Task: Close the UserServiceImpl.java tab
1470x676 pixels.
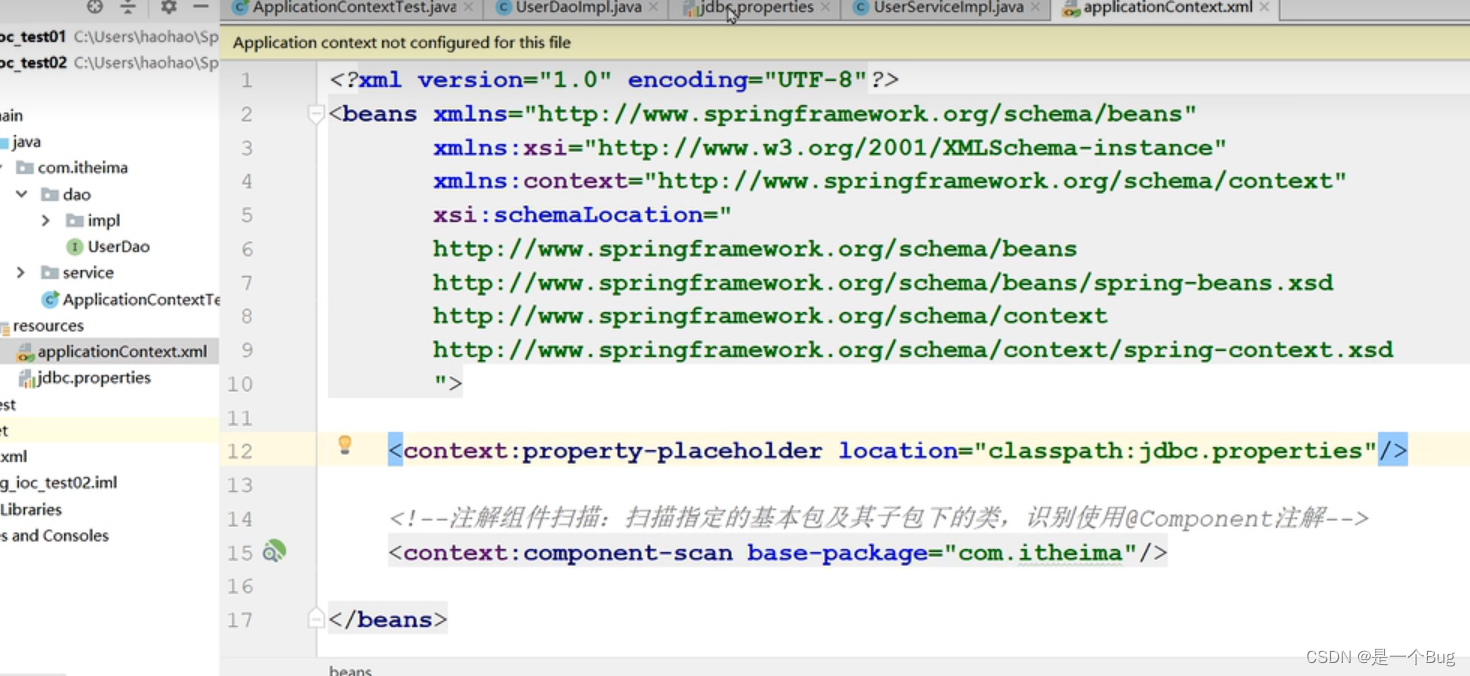Action: [1035, 7]
